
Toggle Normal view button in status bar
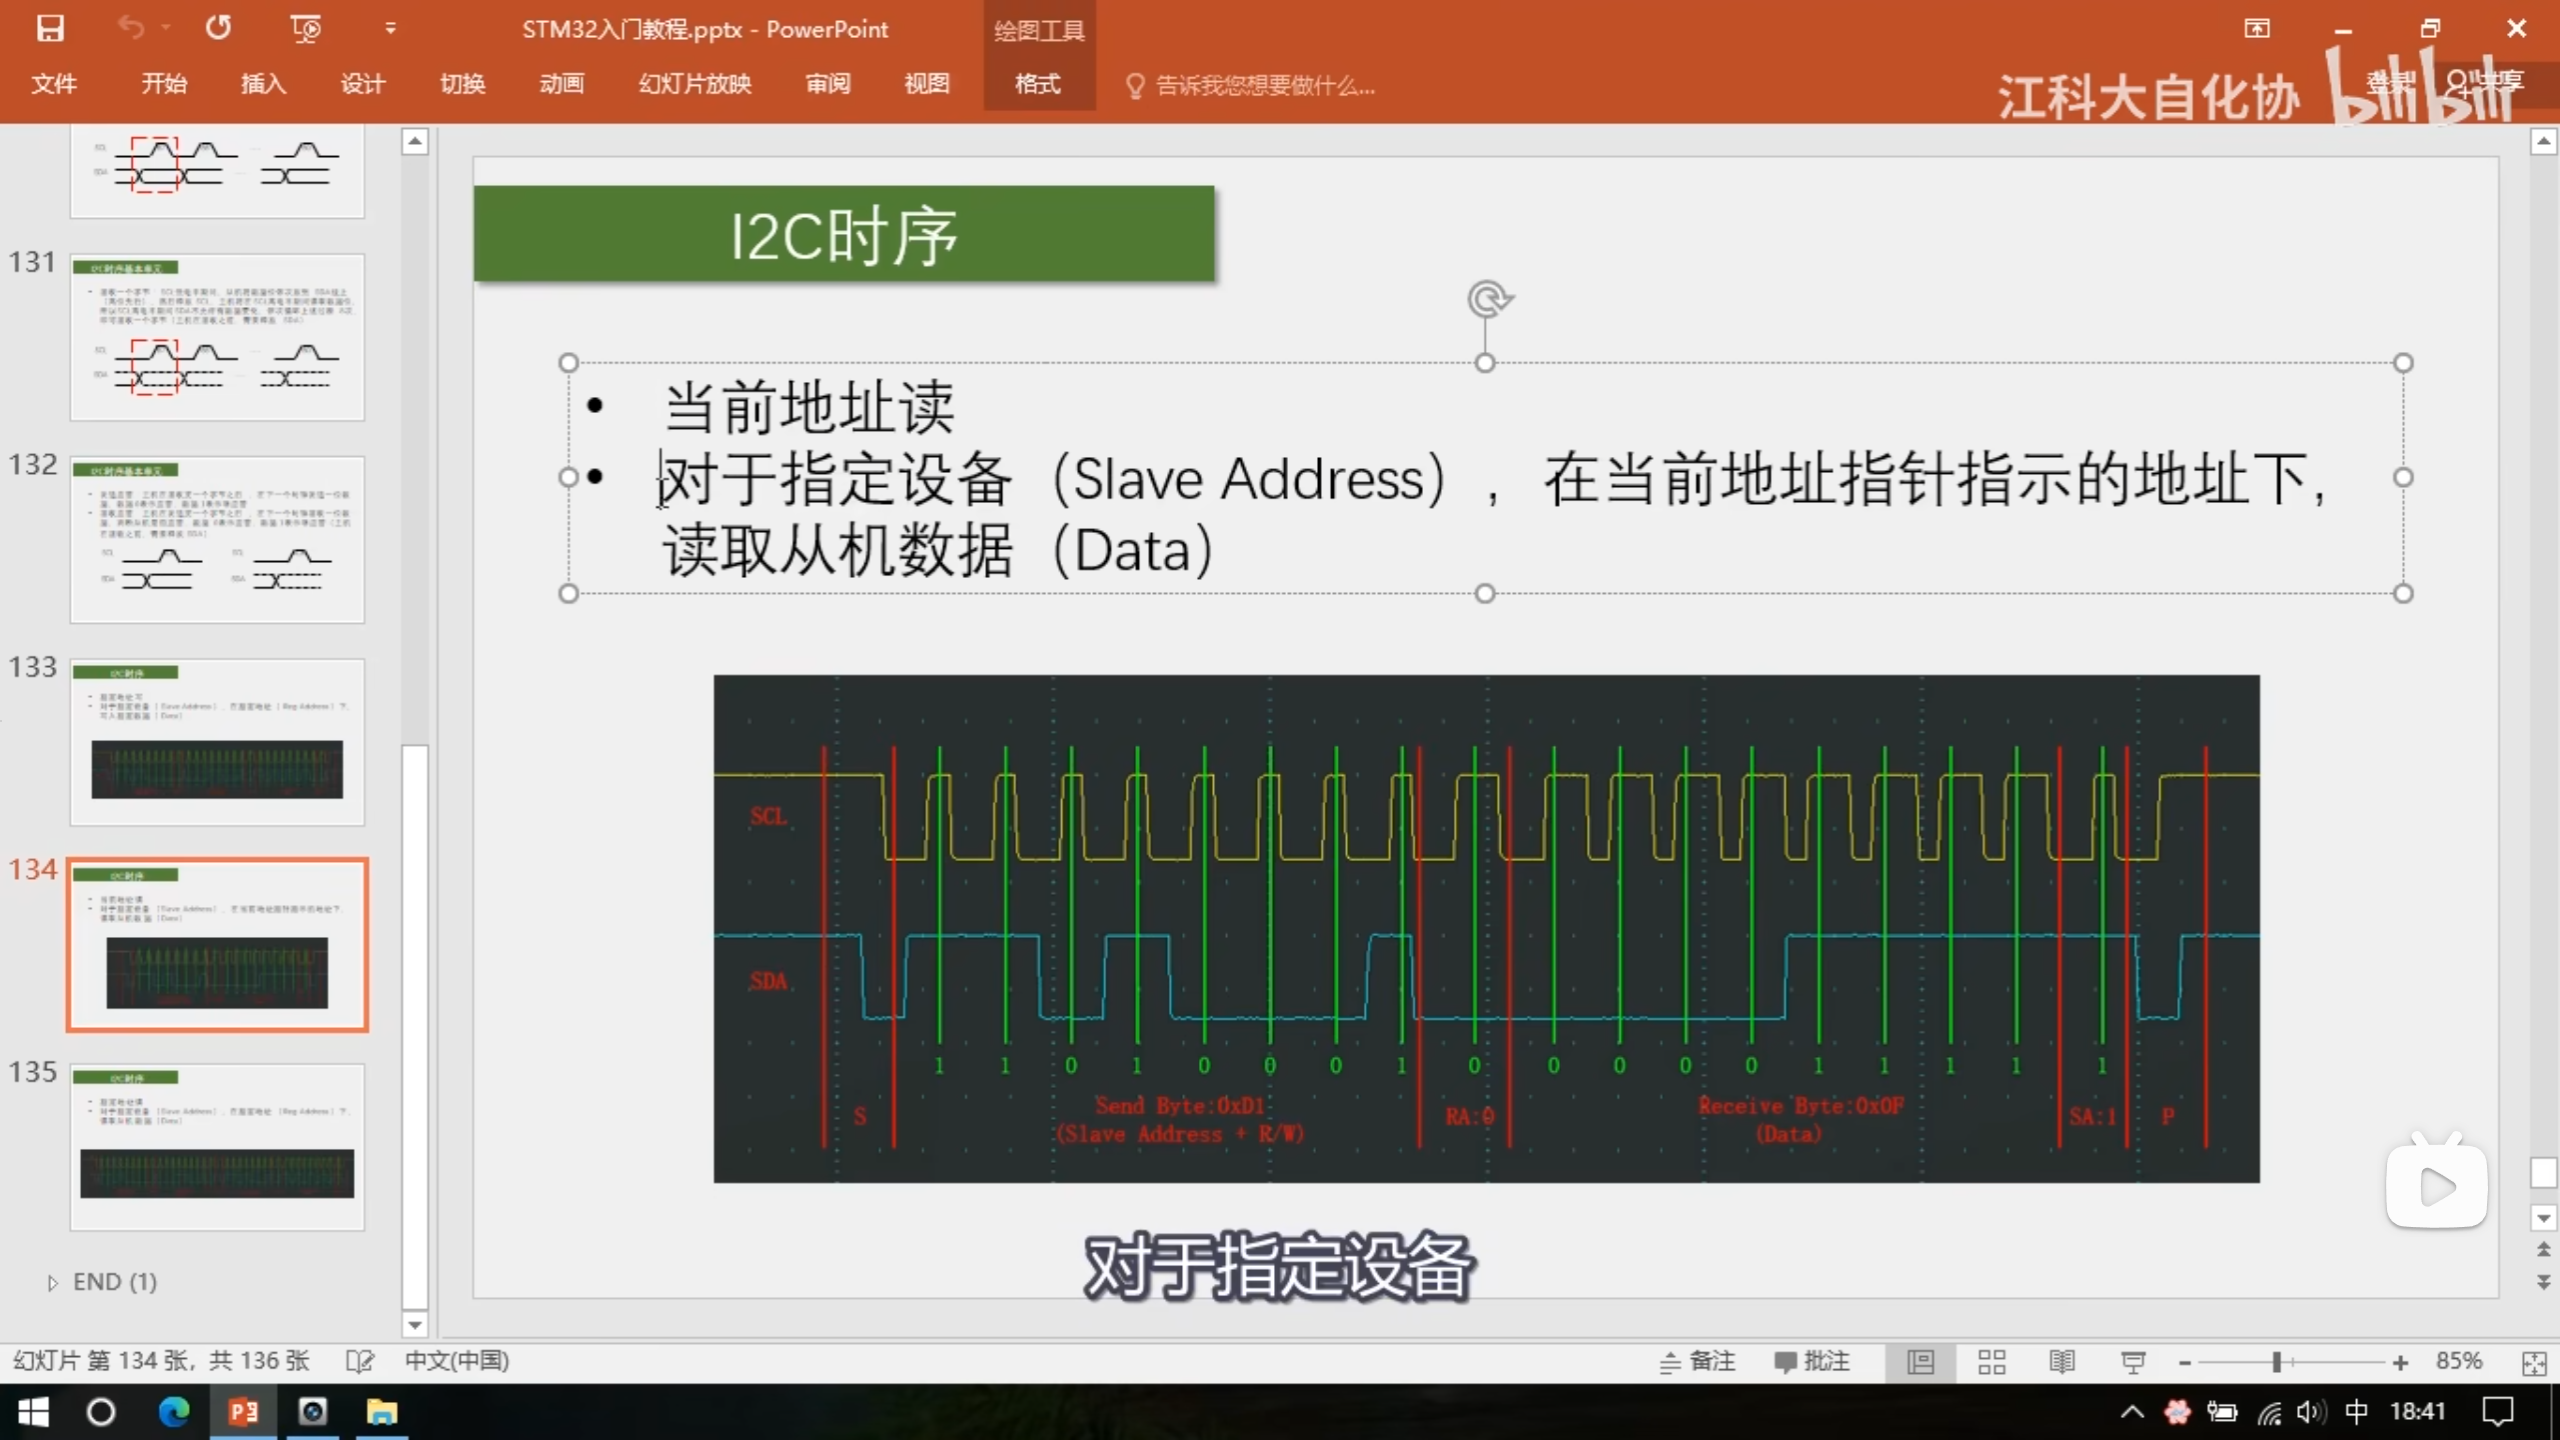click(x=1920, y=1361)
